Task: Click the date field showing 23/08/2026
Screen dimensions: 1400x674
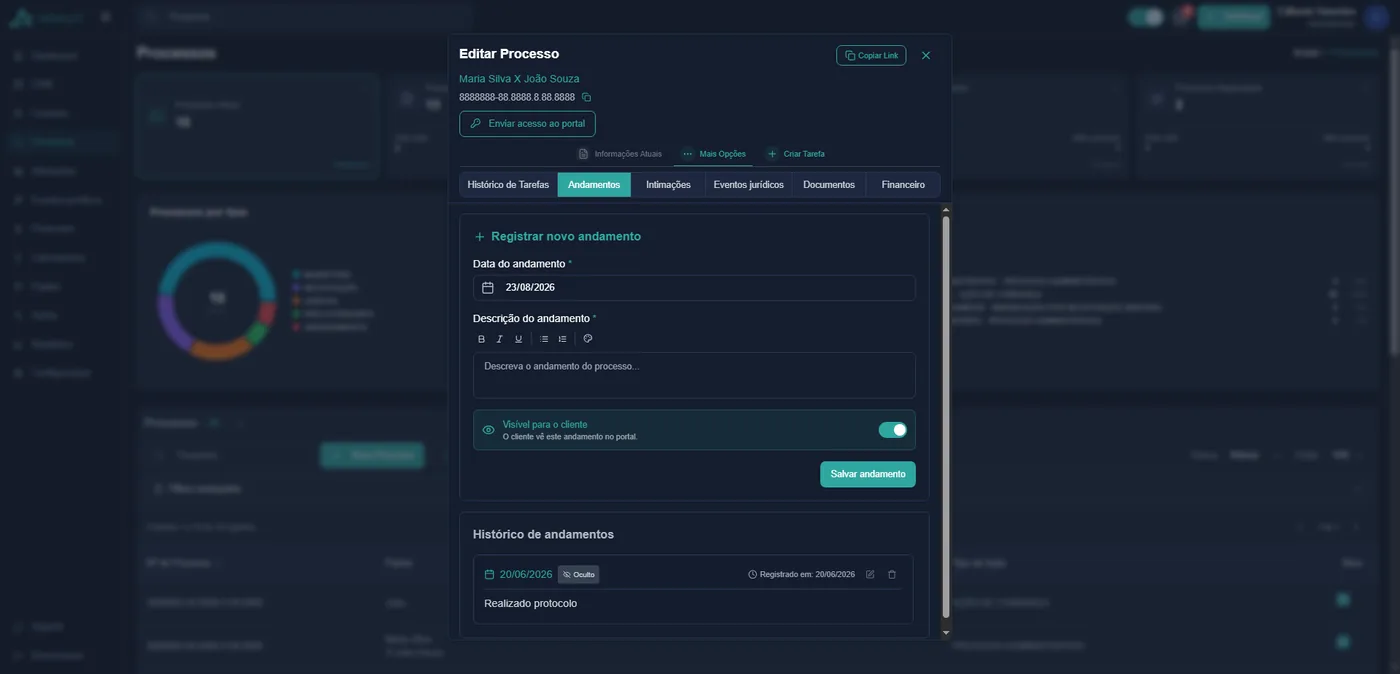Action: pyautogui.click(x=694, y=288)
